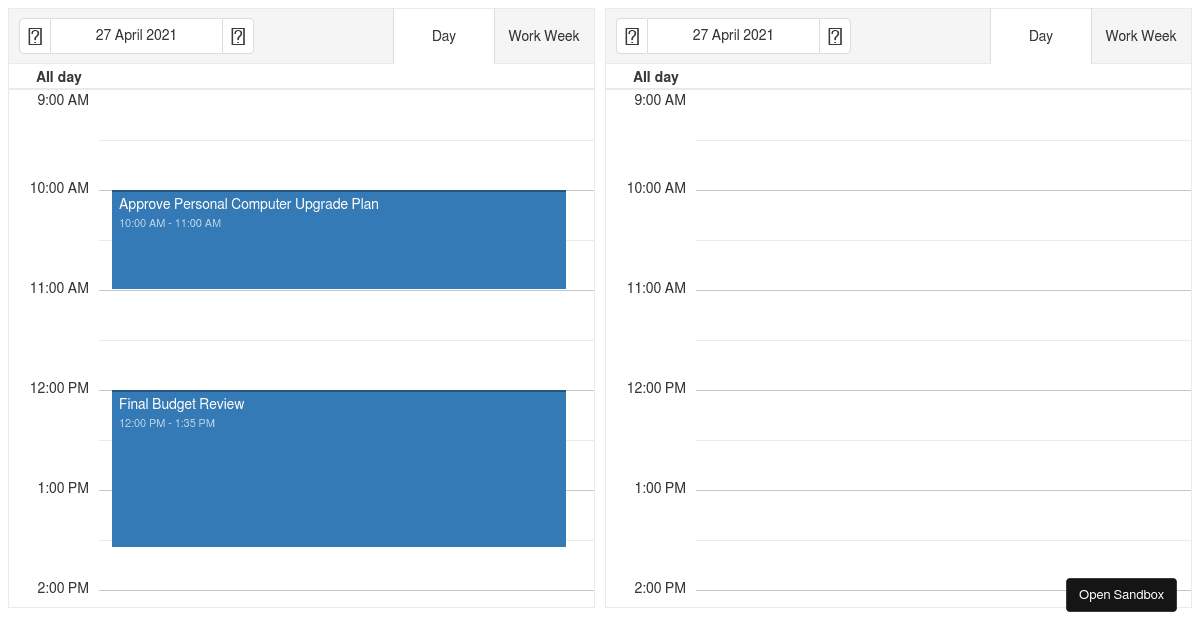Image resolution: width=1200 pixels, height=630 pixels.
Task: Go to next day on left scheduler
Action: click(238, 35)
